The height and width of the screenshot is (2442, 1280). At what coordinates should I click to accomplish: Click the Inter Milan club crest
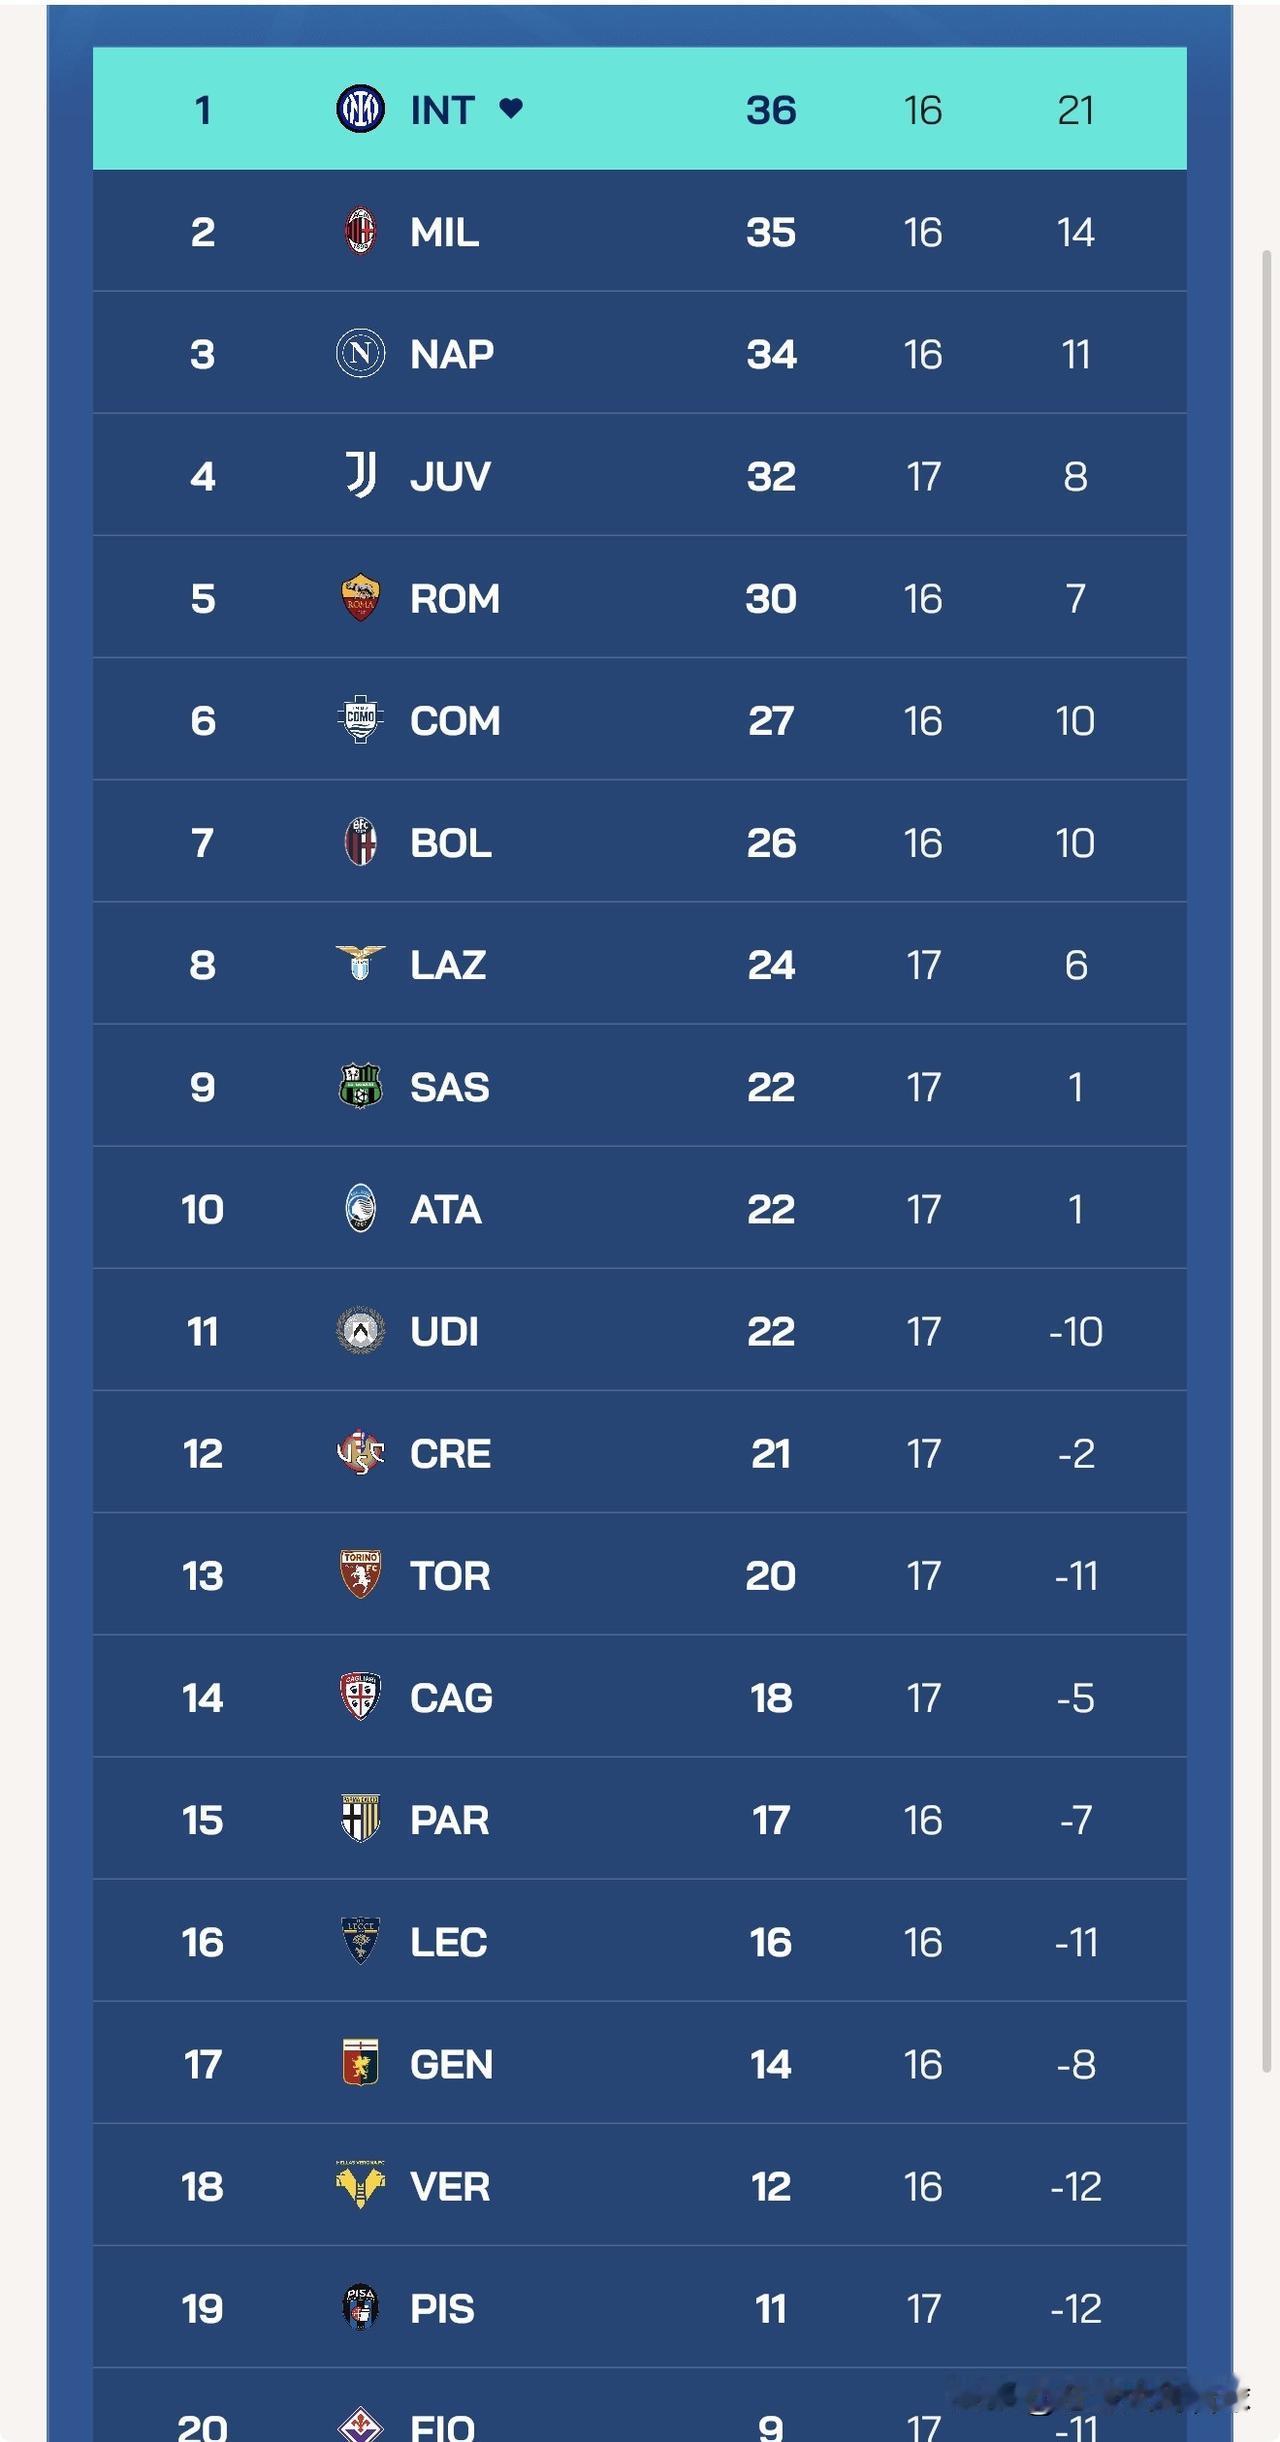point(360,109)
